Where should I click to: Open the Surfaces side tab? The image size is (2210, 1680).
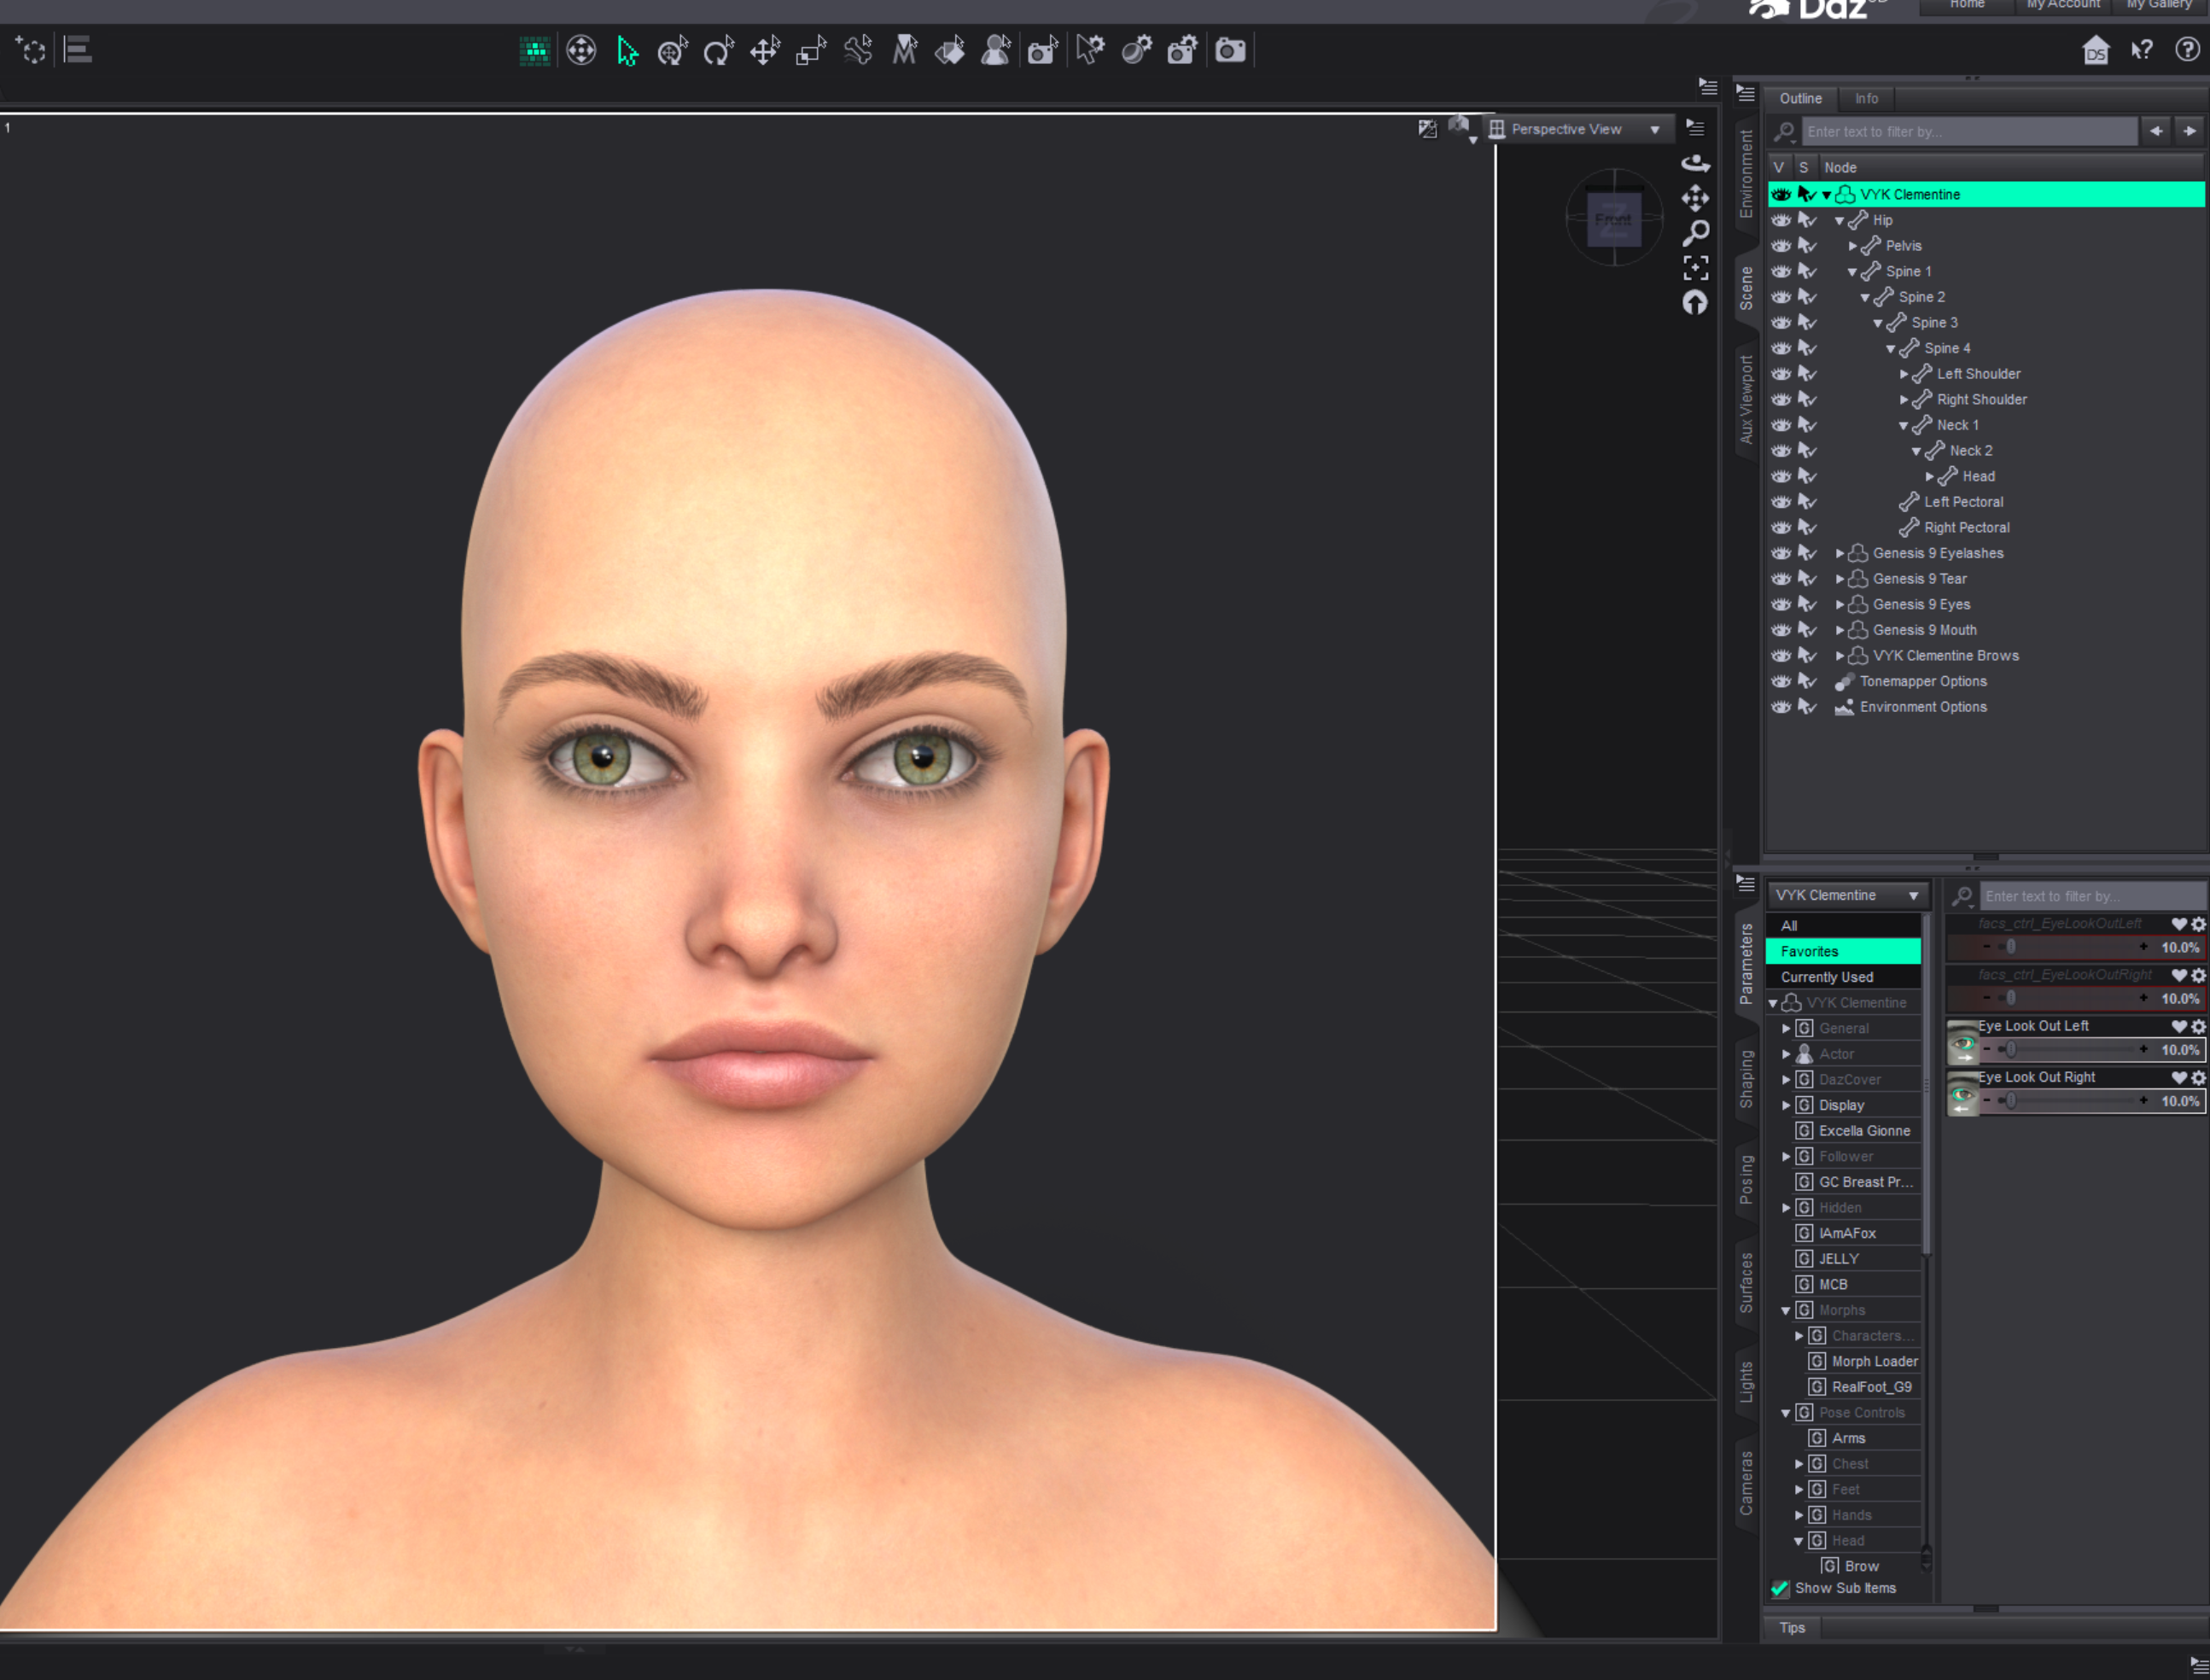tap(1746, 1283)
